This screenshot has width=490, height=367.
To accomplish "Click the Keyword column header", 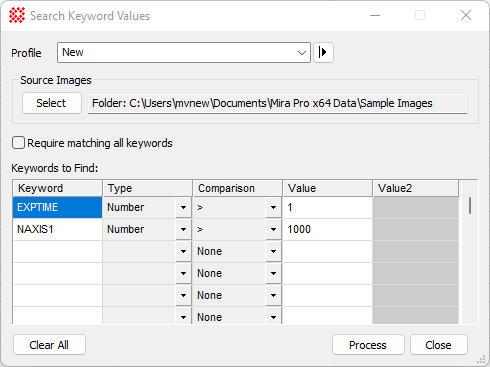I will [x=57, y=188].
